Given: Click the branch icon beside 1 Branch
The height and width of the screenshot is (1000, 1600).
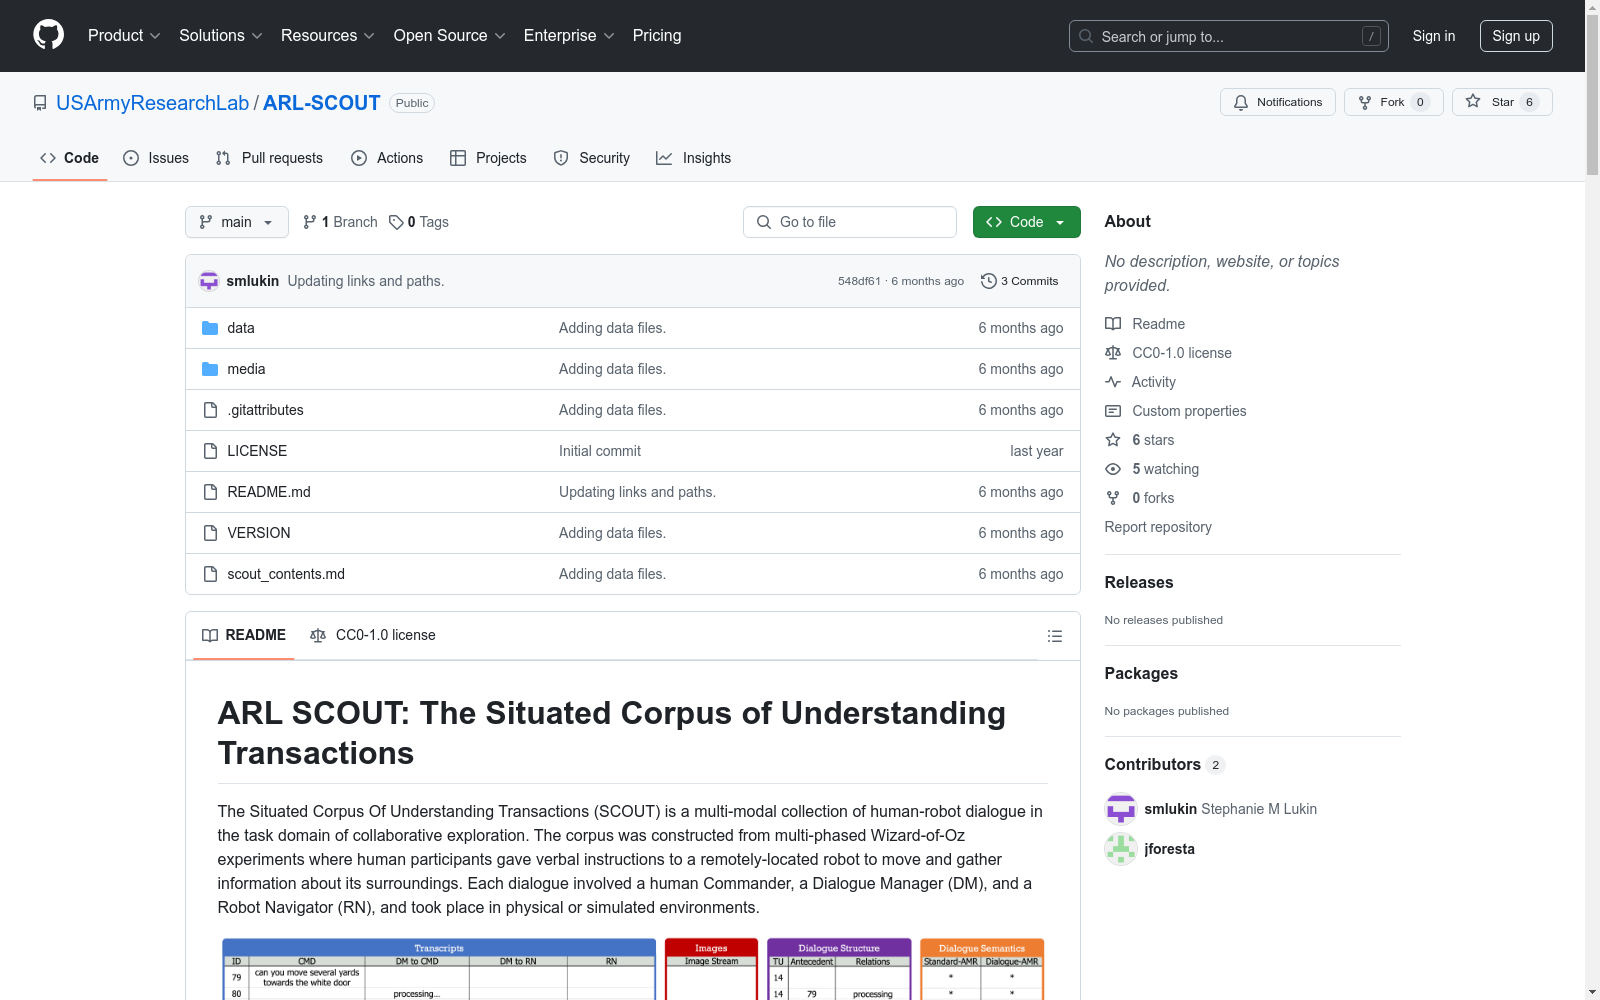Looking at the screenshot, I should pos(310,222).
